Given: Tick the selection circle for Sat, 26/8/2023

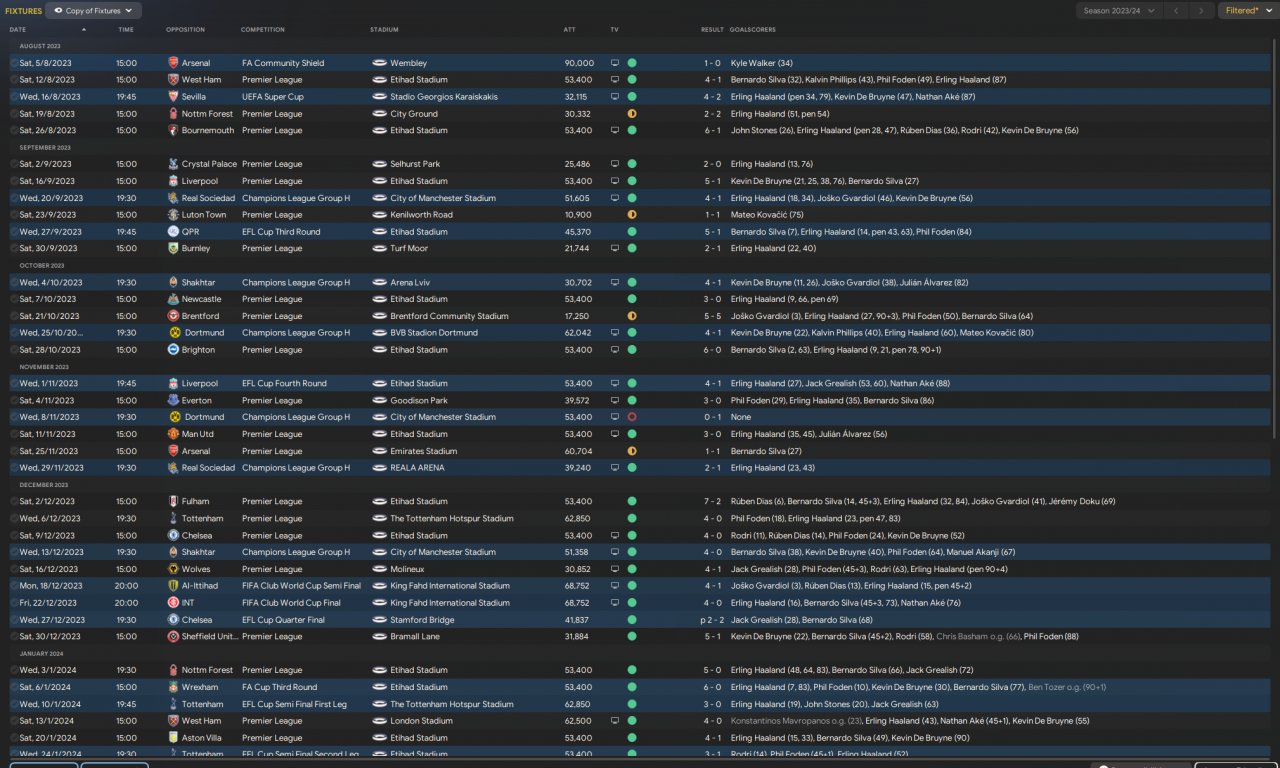Looking at the screenshot, I should point(14,130).
